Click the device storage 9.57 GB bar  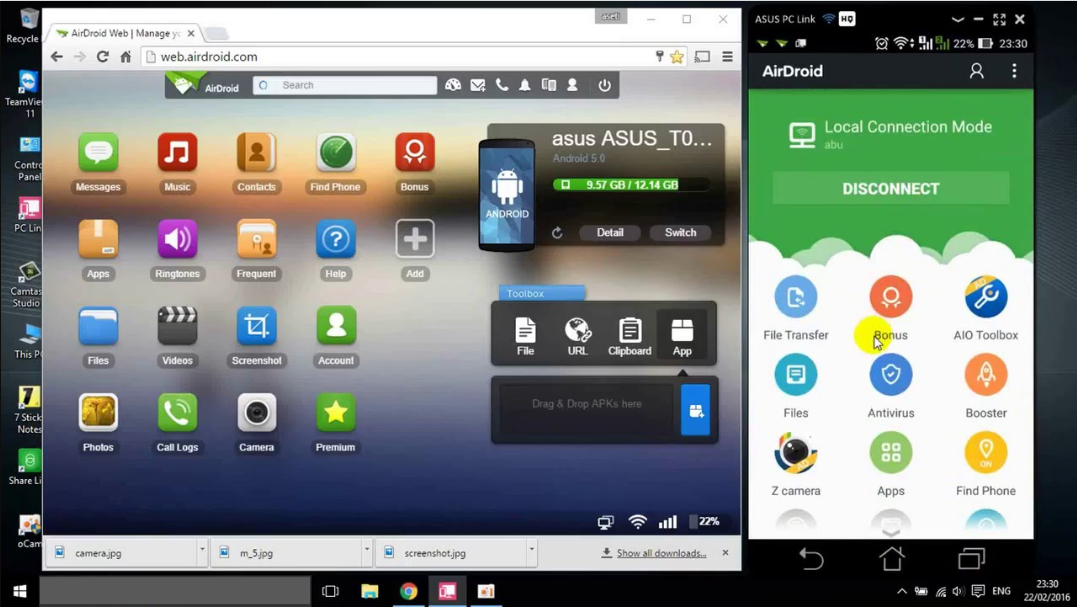pos(631,185)
